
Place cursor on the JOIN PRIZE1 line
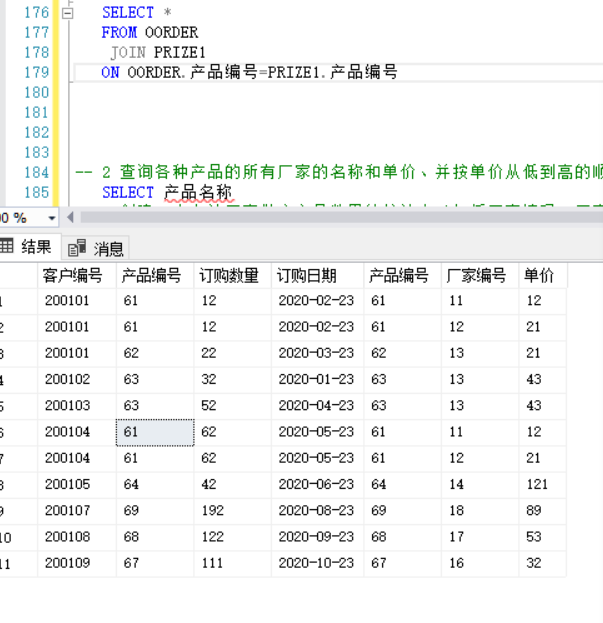coord(157,52)
